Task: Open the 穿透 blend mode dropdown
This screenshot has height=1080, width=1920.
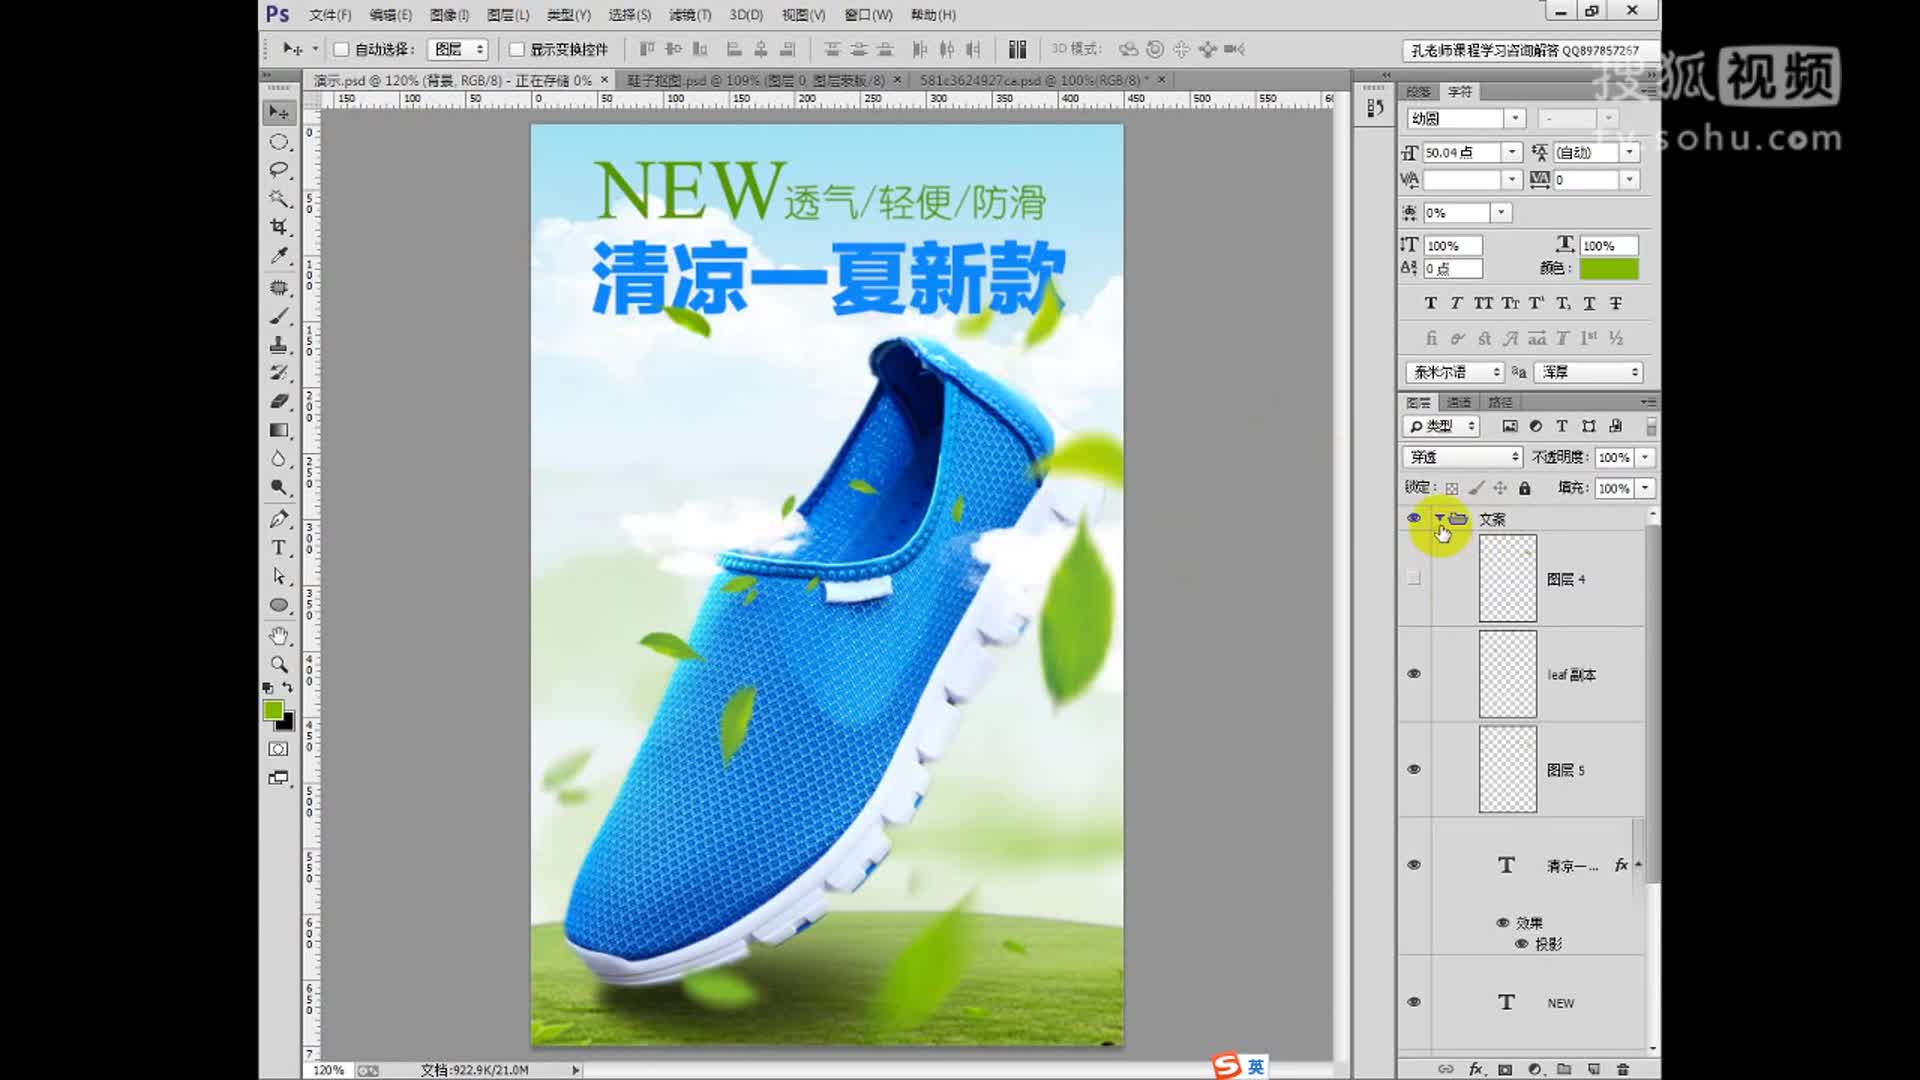Action: [1463, 457]
